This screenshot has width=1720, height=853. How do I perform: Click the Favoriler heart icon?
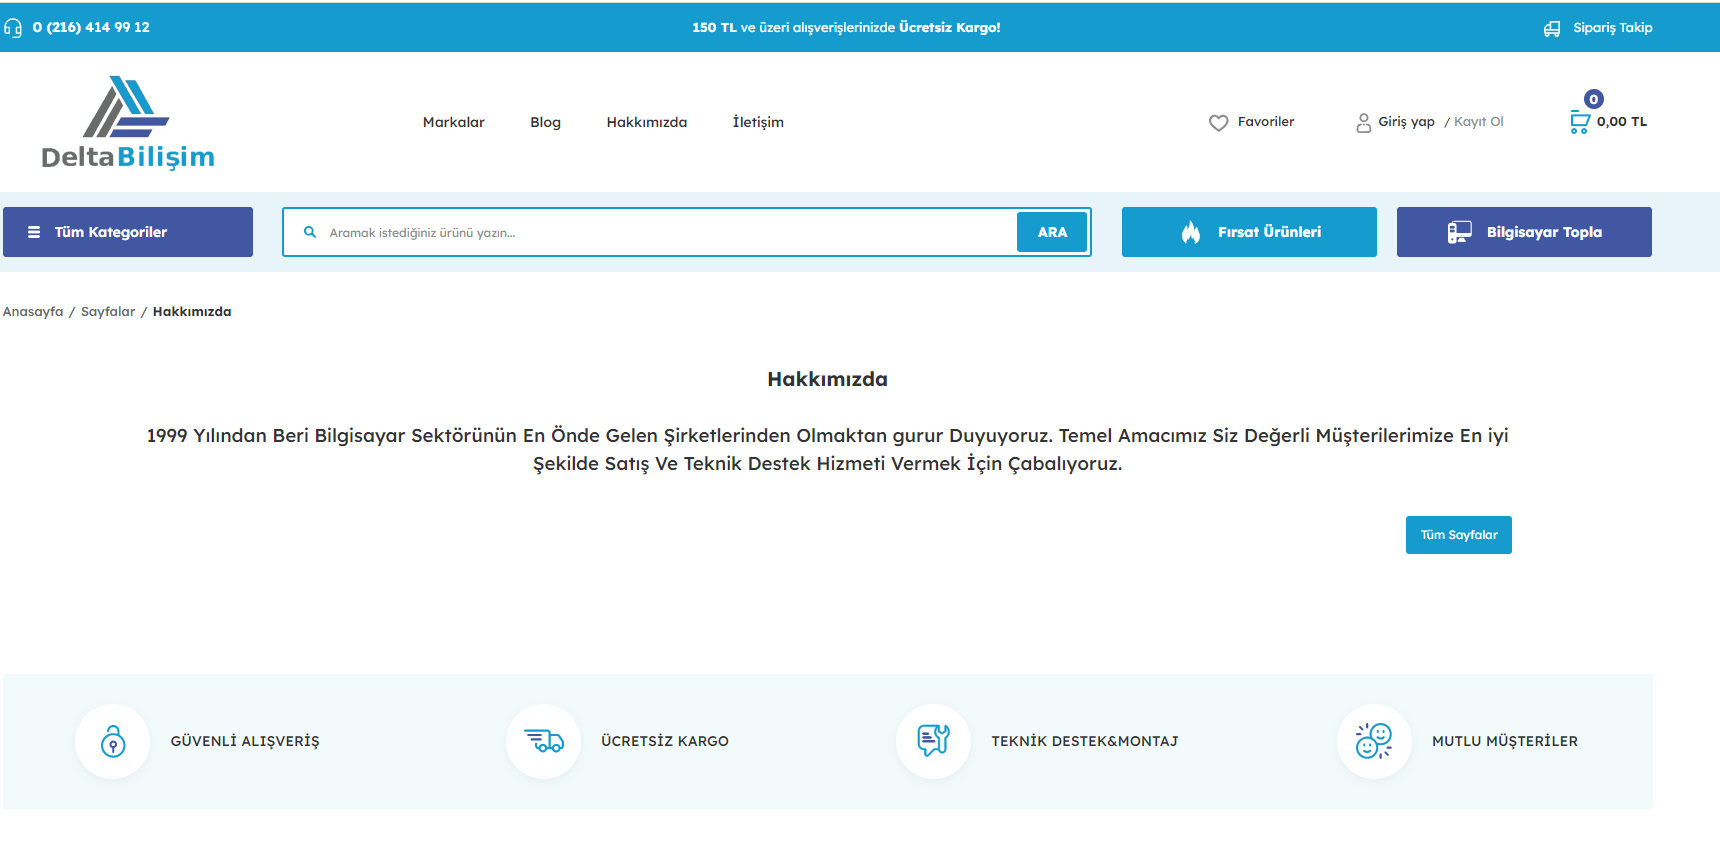pyautogui.click(x=1218, y=123)
